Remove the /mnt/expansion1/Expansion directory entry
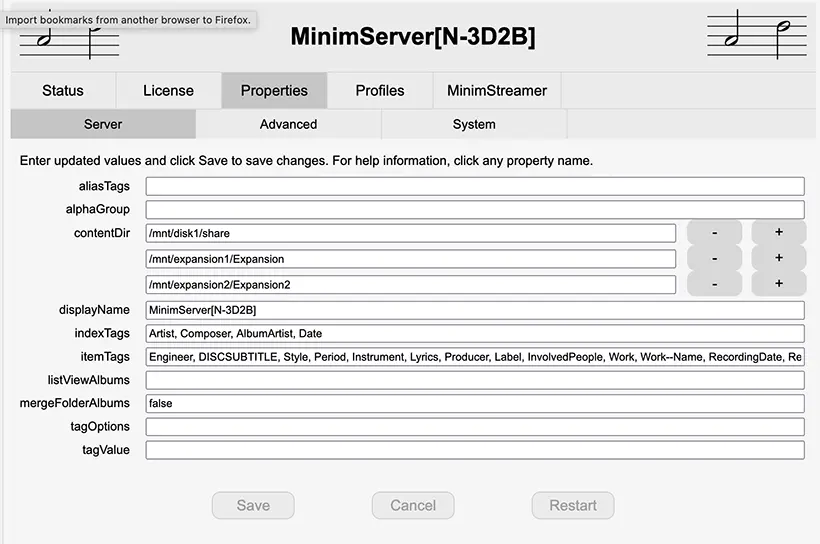The image size is (820, 544). [x=714, y=258]
